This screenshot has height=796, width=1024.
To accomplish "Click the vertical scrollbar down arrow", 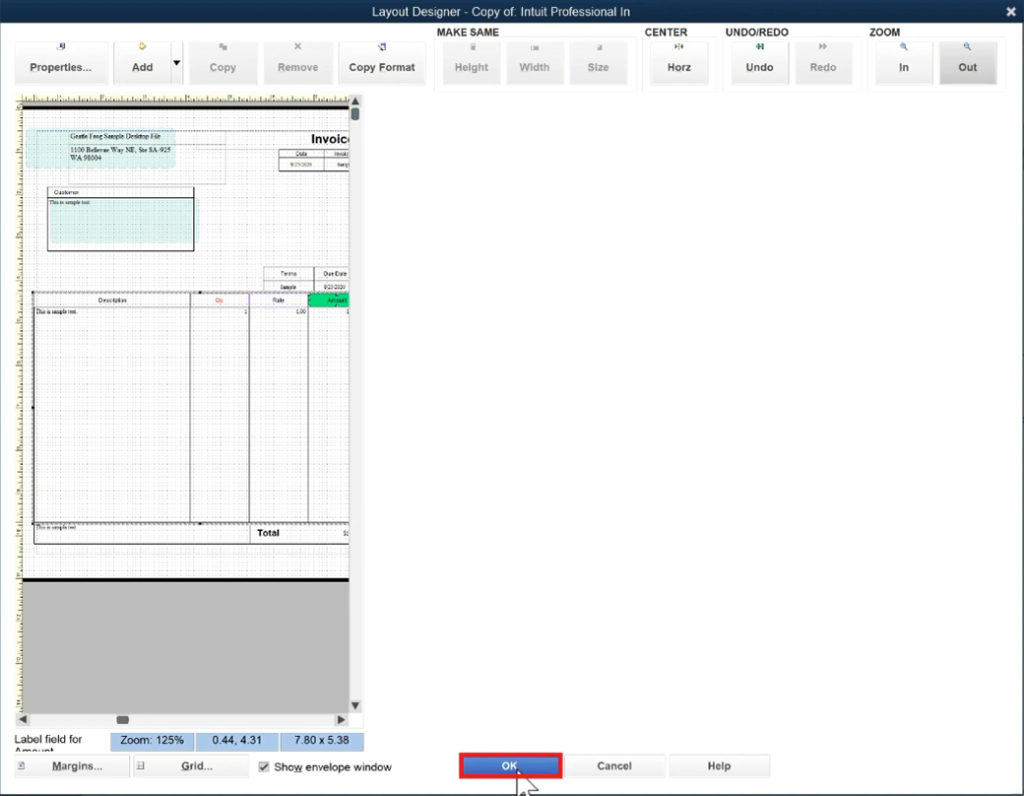I will pos(355,704).
